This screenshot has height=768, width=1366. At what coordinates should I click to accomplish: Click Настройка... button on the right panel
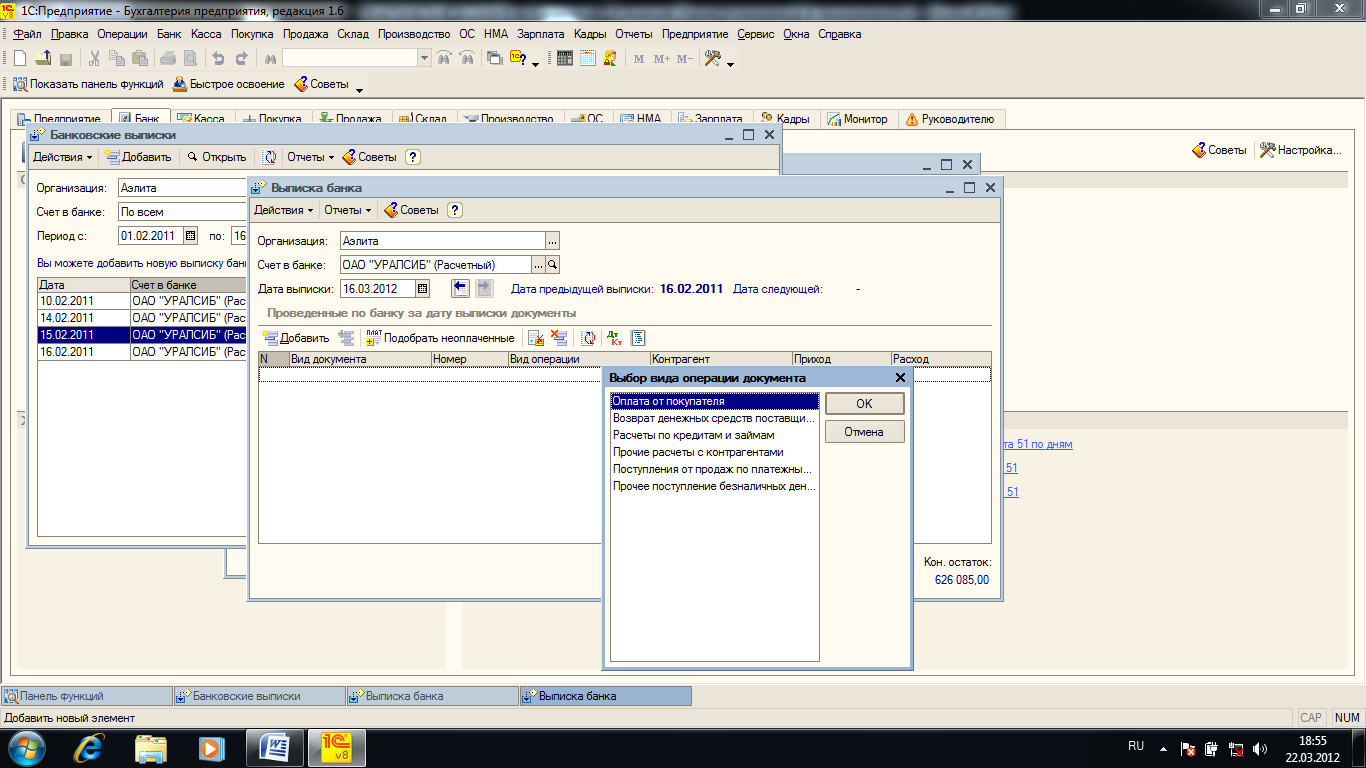click(1299, 150)
